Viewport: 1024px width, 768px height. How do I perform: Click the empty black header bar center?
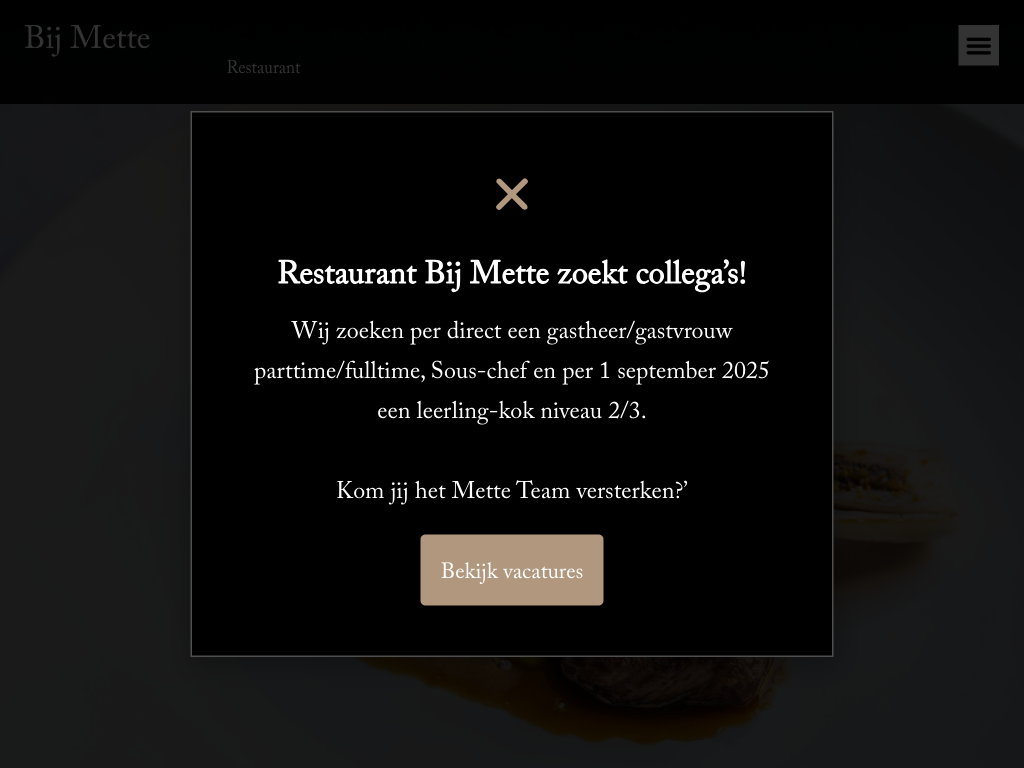[600, 50]
